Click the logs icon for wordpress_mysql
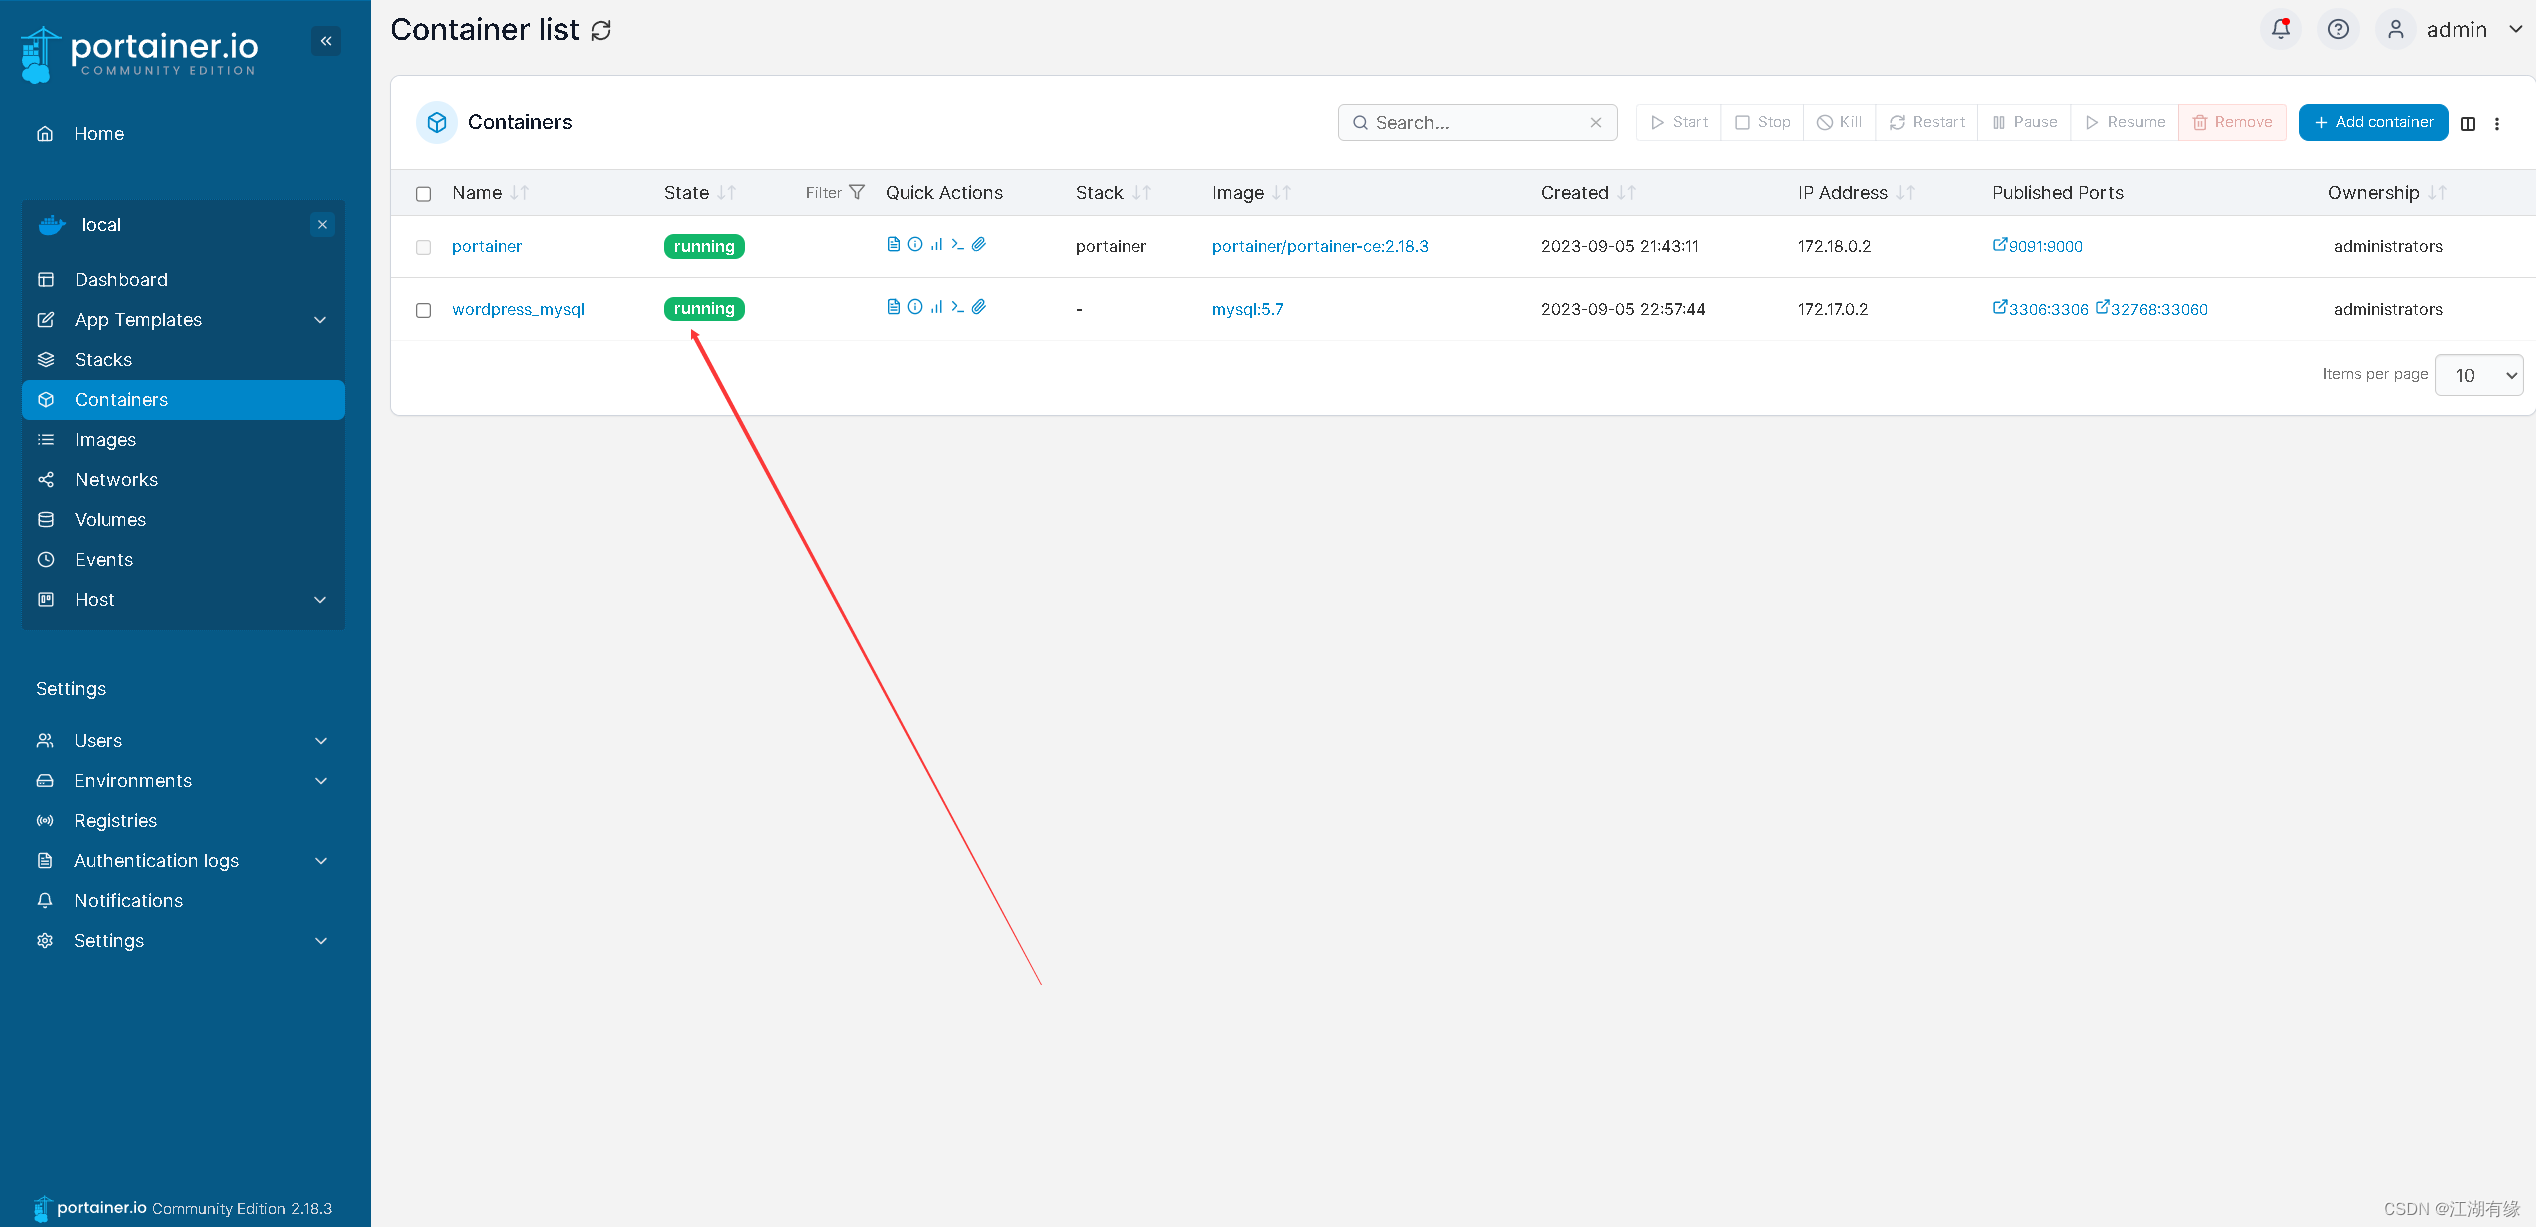This screenshot has width=2536, height=1227. pyautogui.click(x=893, y=307)
